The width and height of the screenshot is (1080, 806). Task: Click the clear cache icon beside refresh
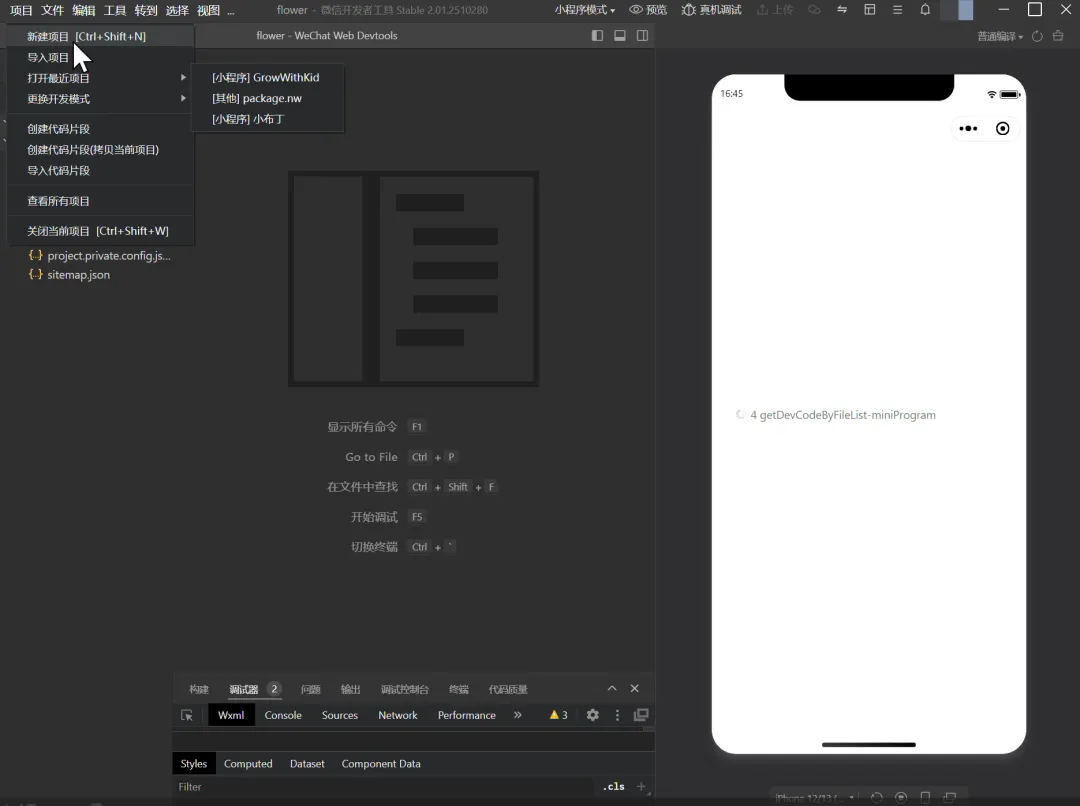pos(1059,36)
